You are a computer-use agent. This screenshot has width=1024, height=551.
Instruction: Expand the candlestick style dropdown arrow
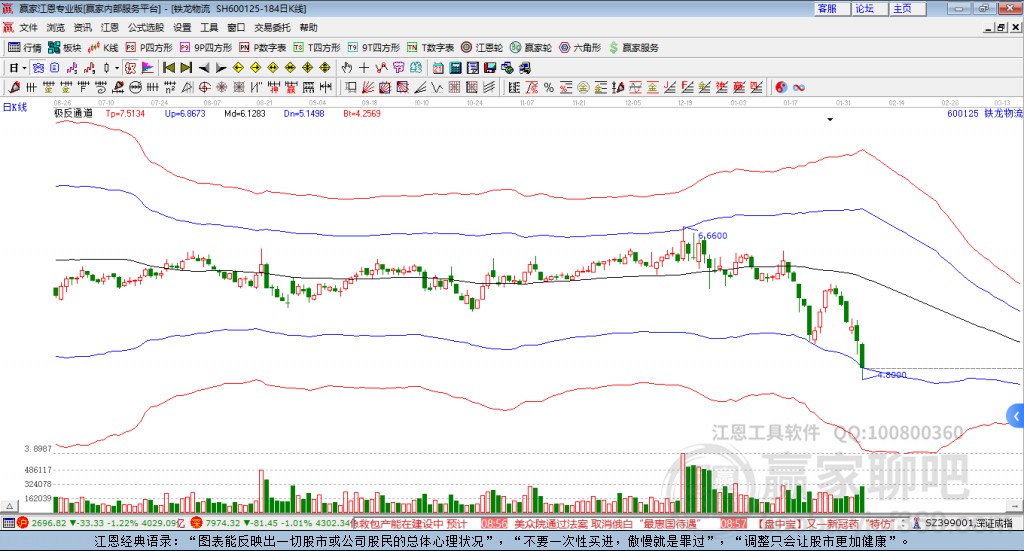[117, 68]
